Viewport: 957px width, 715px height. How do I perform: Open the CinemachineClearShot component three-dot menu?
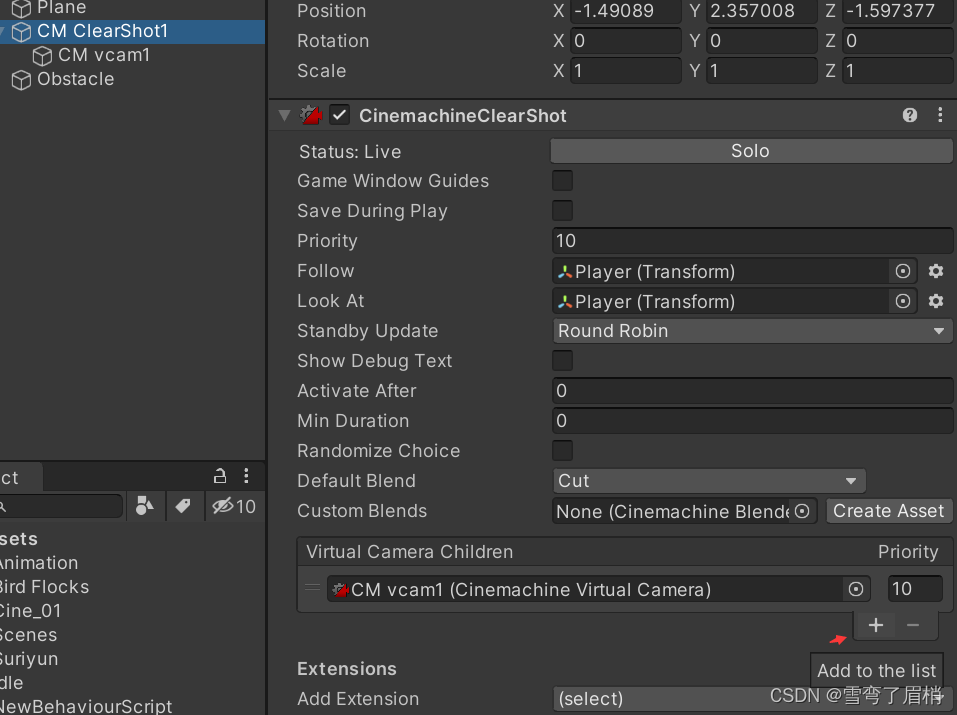940,115
